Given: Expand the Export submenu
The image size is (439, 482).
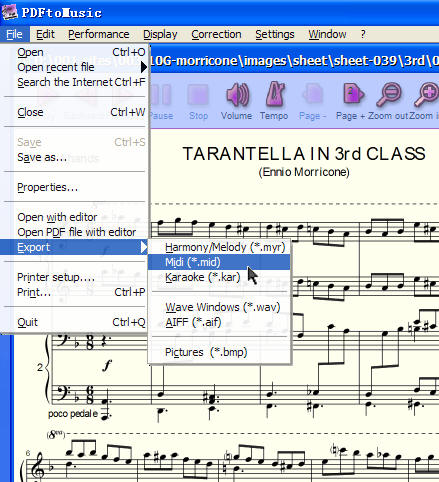Looking at the screenshot, I should coord(75,247).
